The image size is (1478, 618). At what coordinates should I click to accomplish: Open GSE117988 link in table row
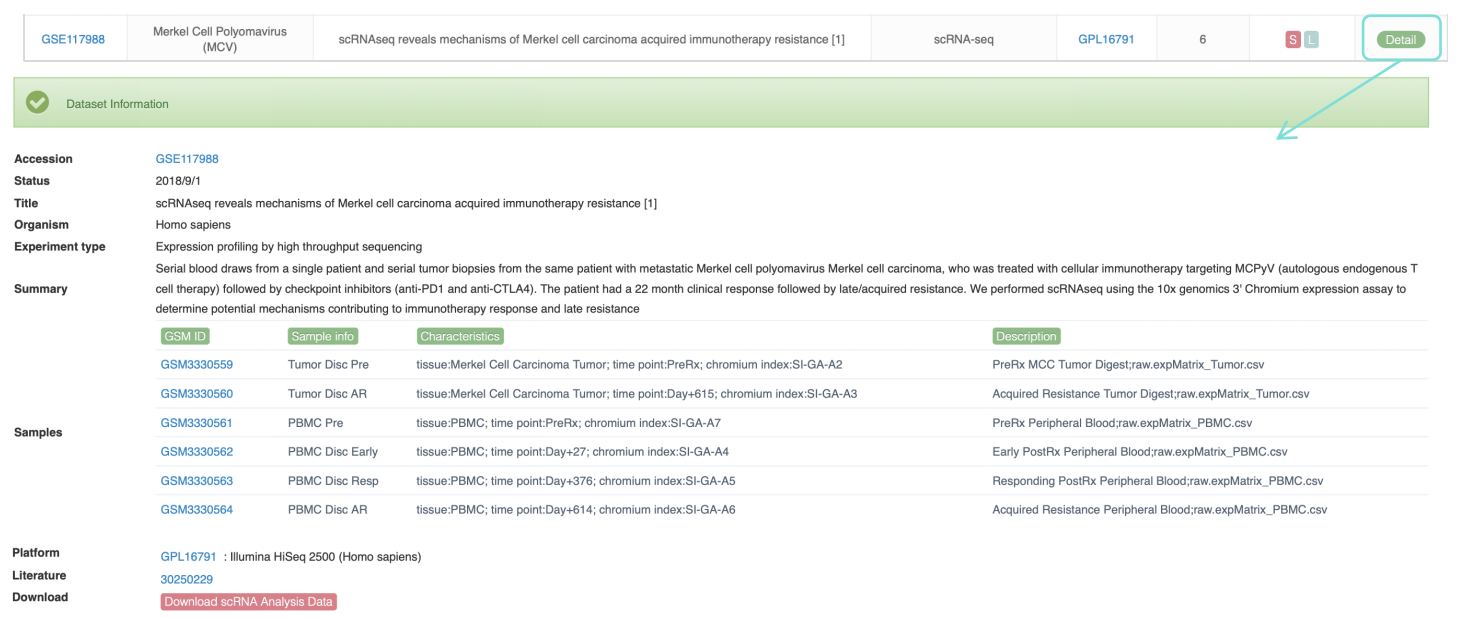click(73, 40)
